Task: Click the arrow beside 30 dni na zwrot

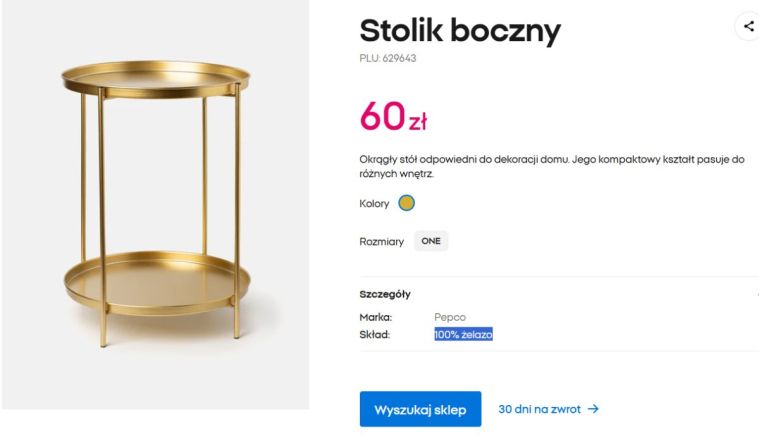Action: [x=593, y=409]
